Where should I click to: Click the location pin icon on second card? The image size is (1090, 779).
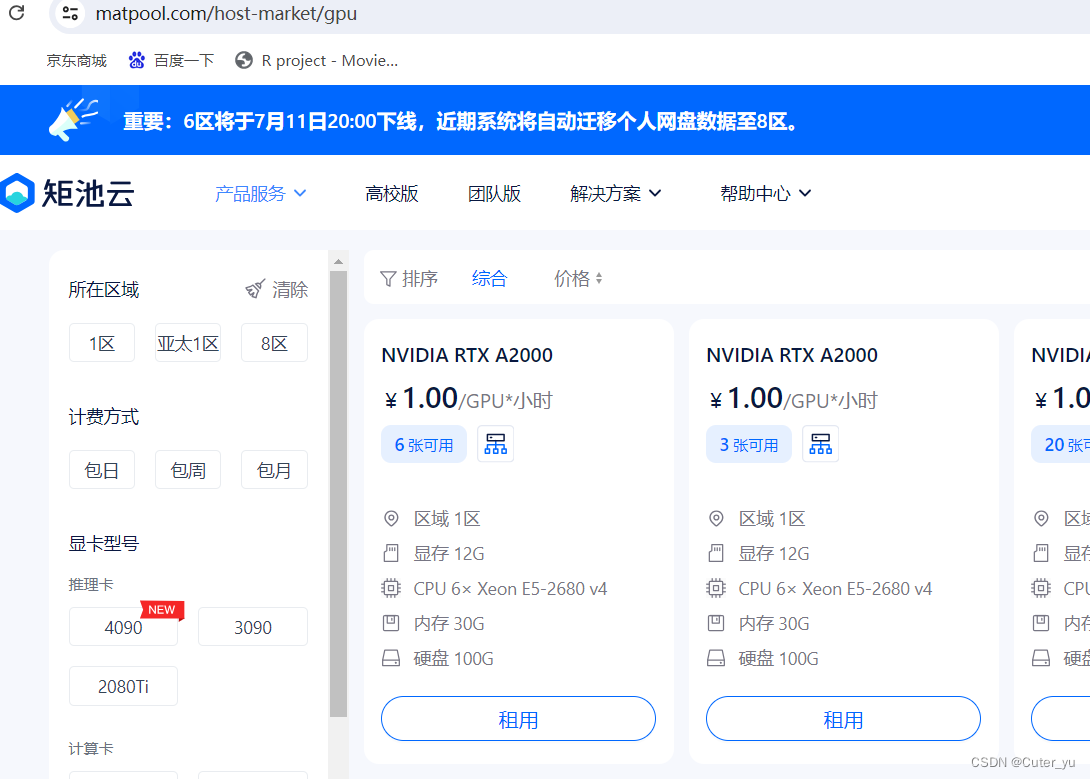716,518
